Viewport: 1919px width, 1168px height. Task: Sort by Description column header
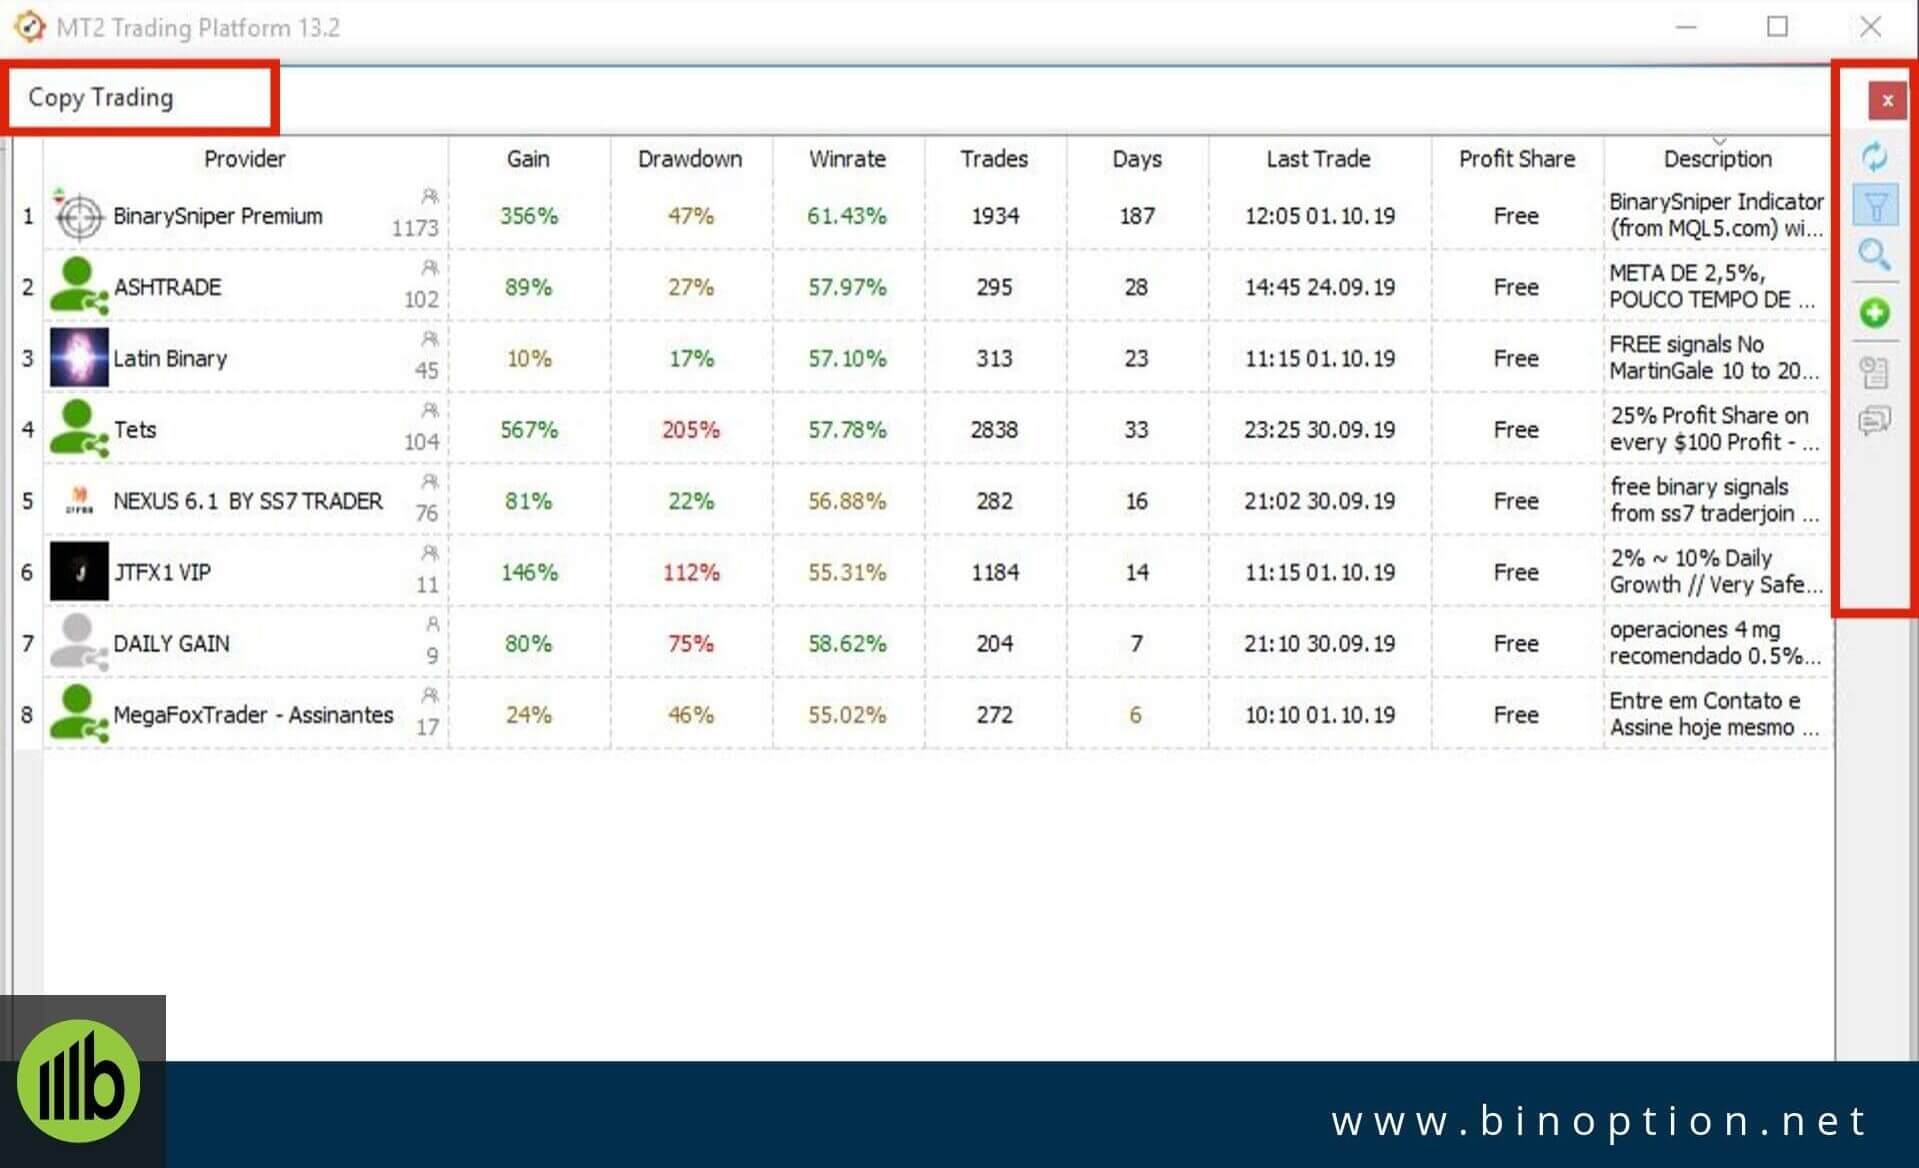[x=1717, y=158]
